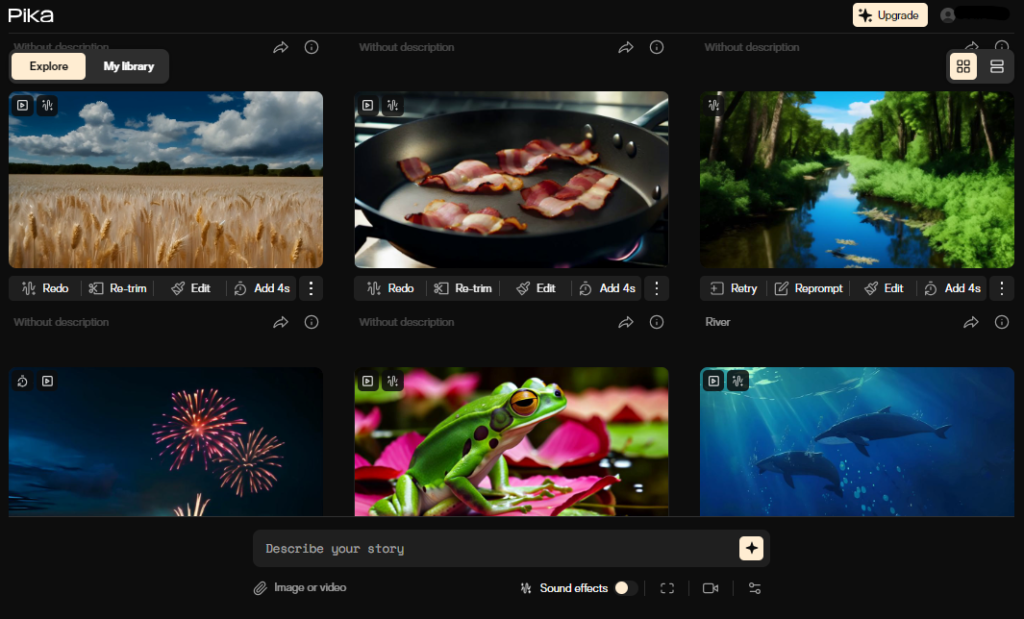
Task: Click the generate sparkle button in prompt bar
Action: coord(751,548)
